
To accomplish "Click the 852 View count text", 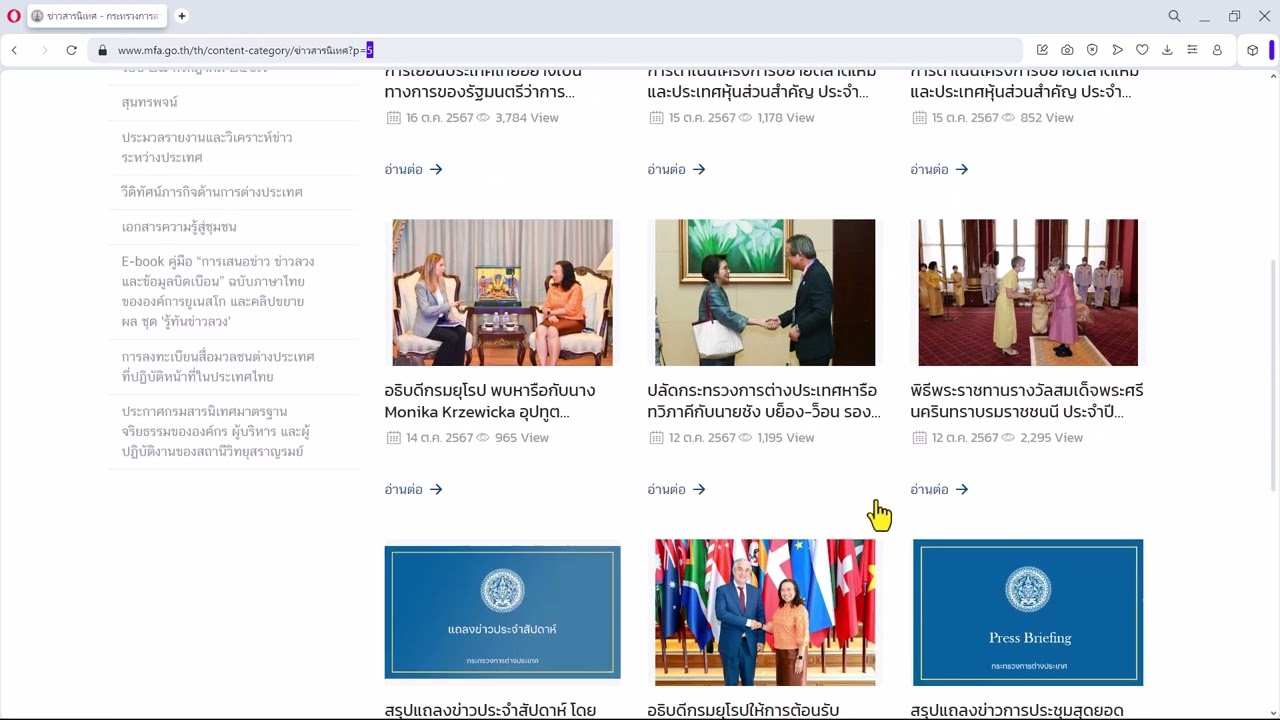I will 1047,117.
